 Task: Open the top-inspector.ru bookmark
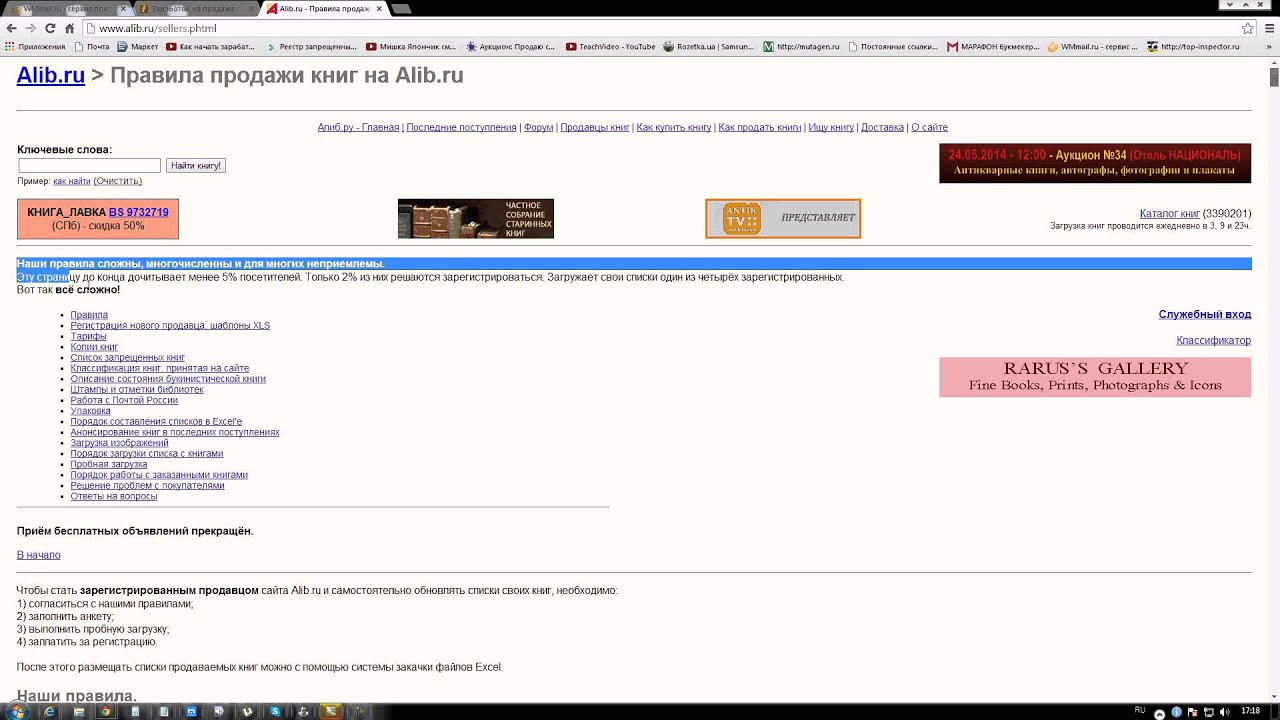click(1193, 46)
